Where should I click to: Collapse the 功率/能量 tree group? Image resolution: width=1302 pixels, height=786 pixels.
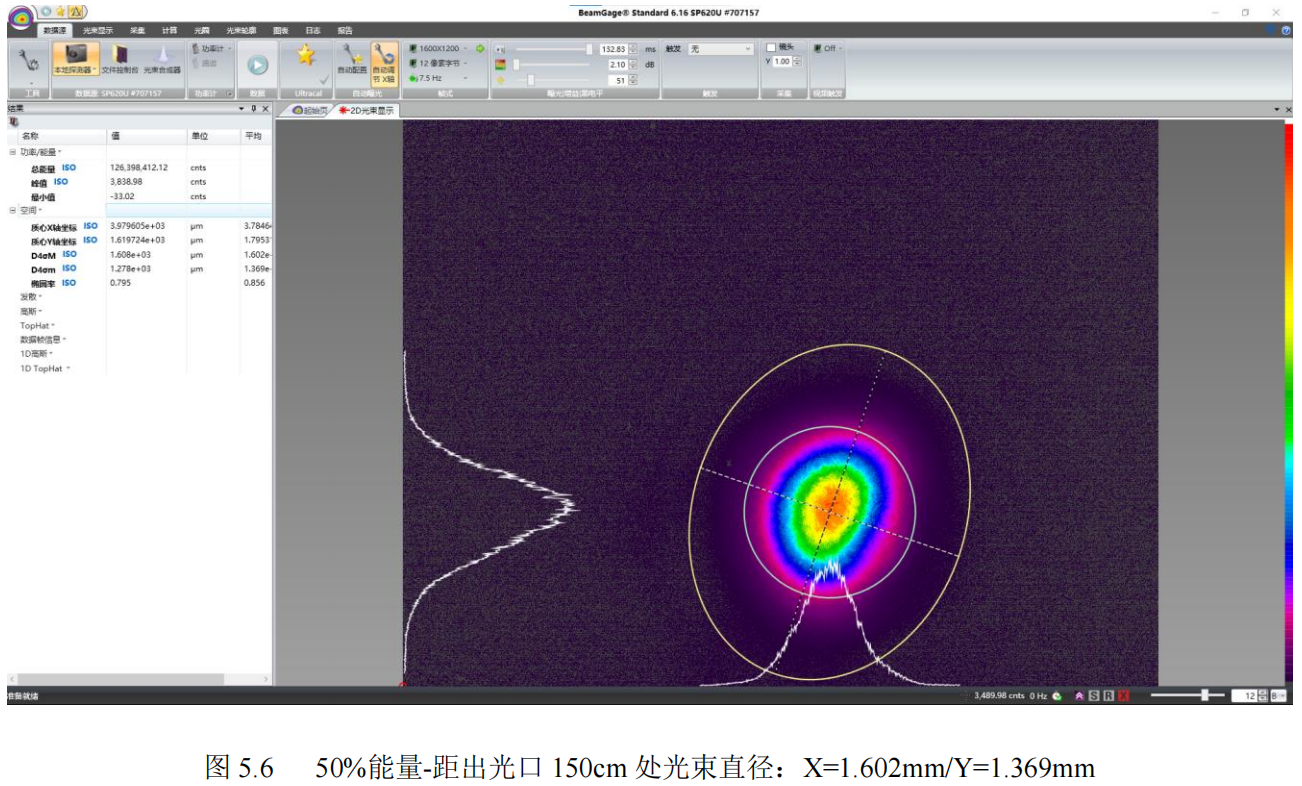[13, 152]
